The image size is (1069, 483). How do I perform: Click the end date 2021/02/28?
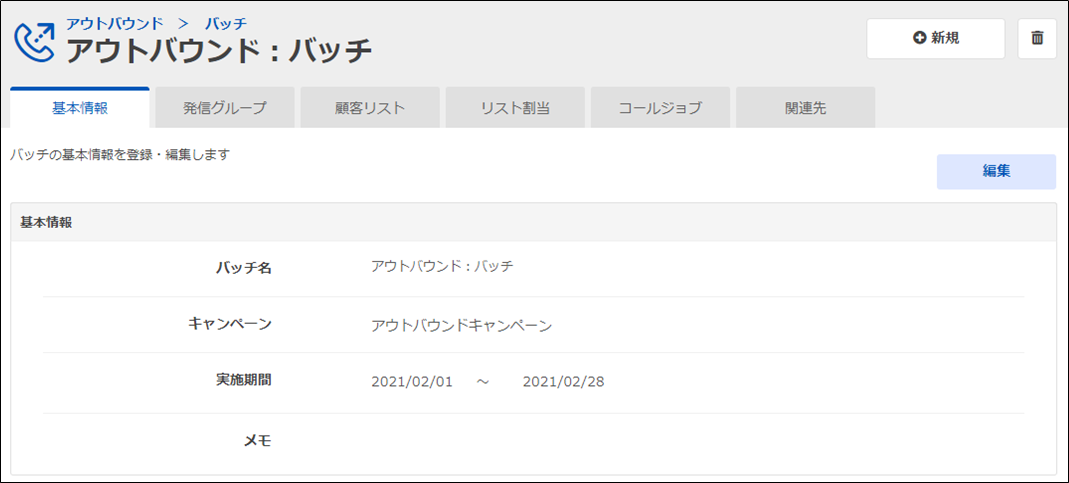[x=563, y=381]
